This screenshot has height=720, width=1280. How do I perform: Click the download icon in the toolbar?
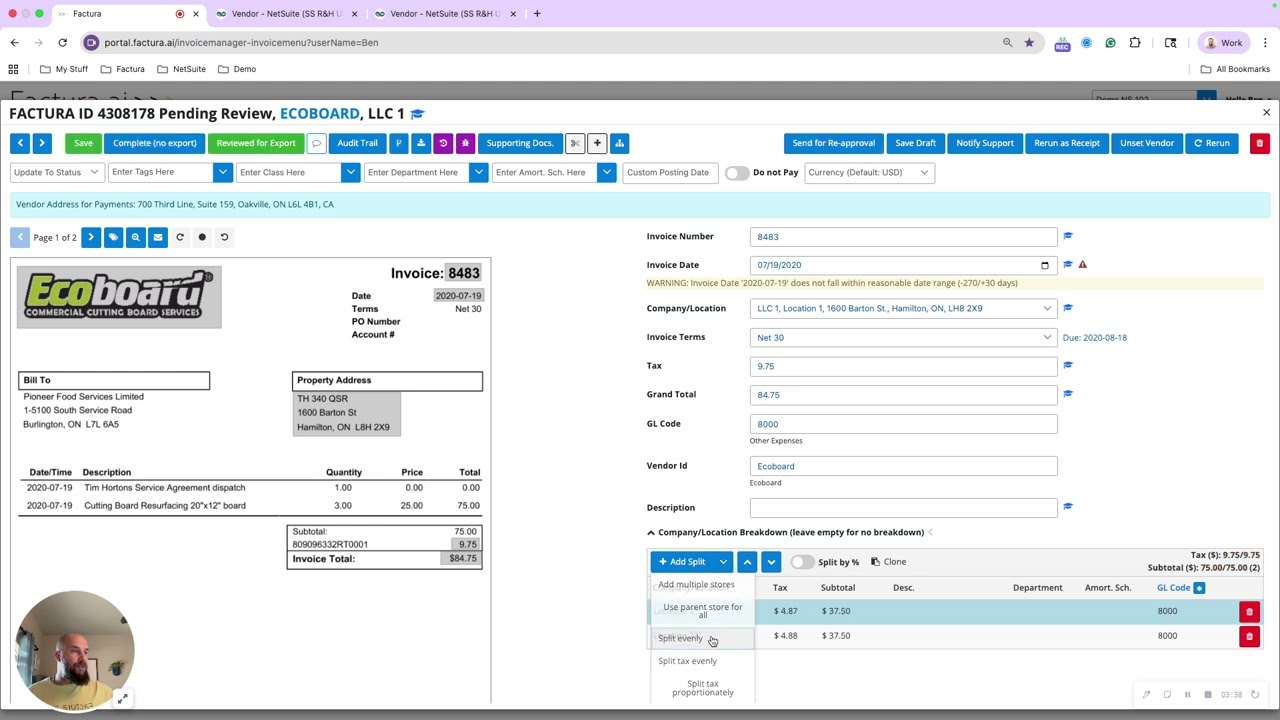click(x=421, y=143)
